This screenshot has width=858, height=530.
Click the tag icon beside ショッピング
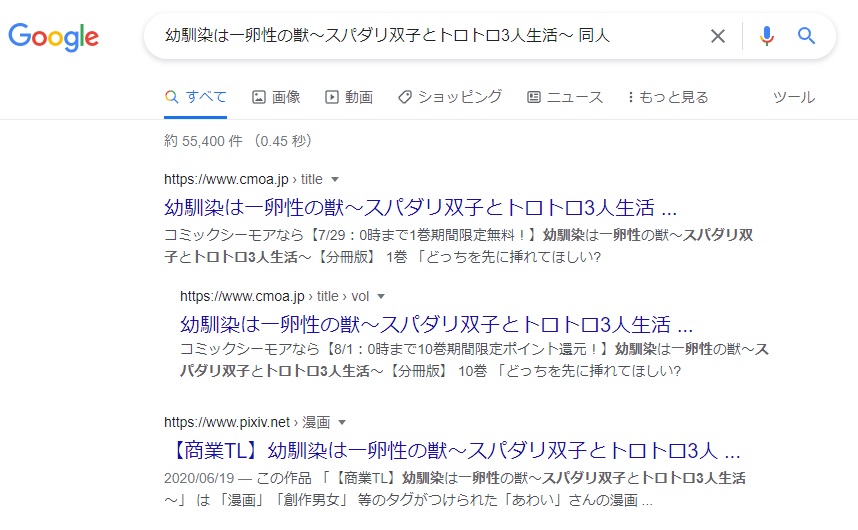[x=404, y=97]
